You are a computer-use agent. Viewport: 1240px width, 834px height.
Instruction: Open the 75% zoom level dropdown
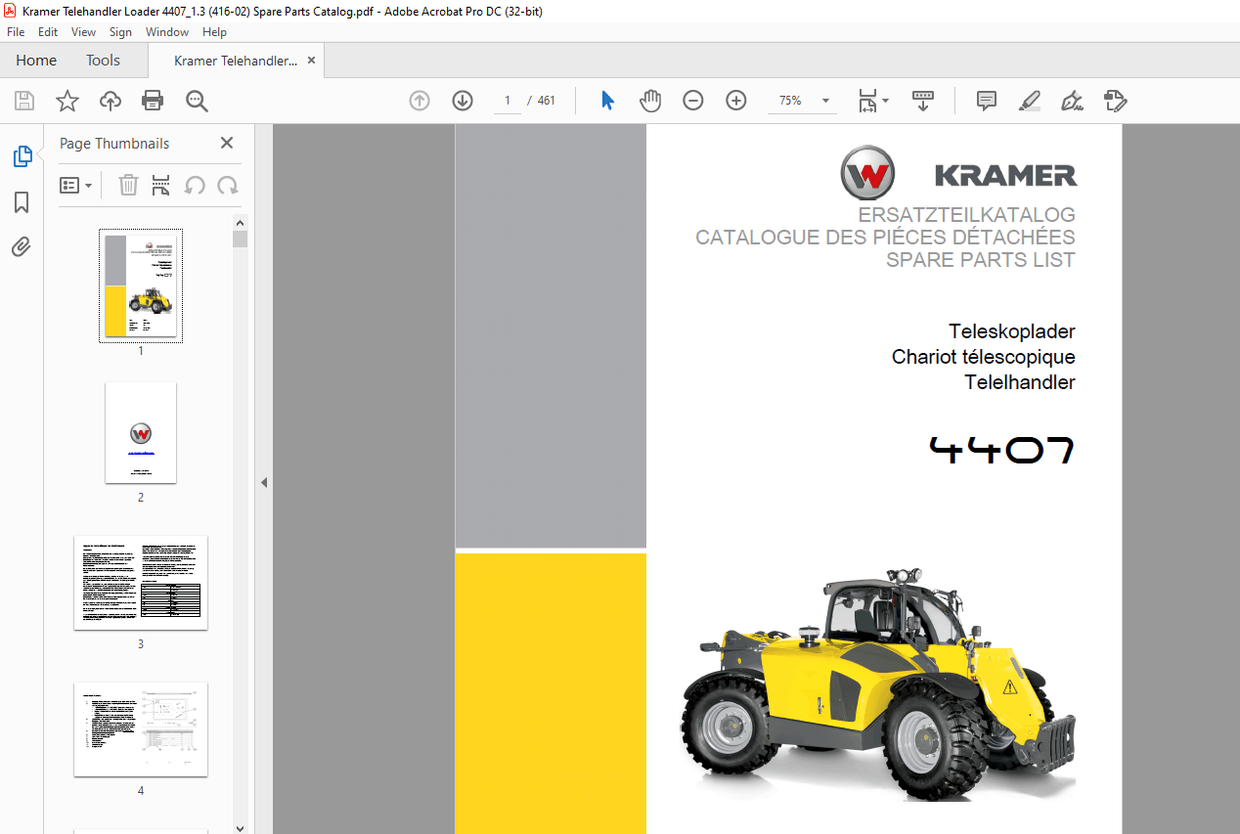coord(802,100)
